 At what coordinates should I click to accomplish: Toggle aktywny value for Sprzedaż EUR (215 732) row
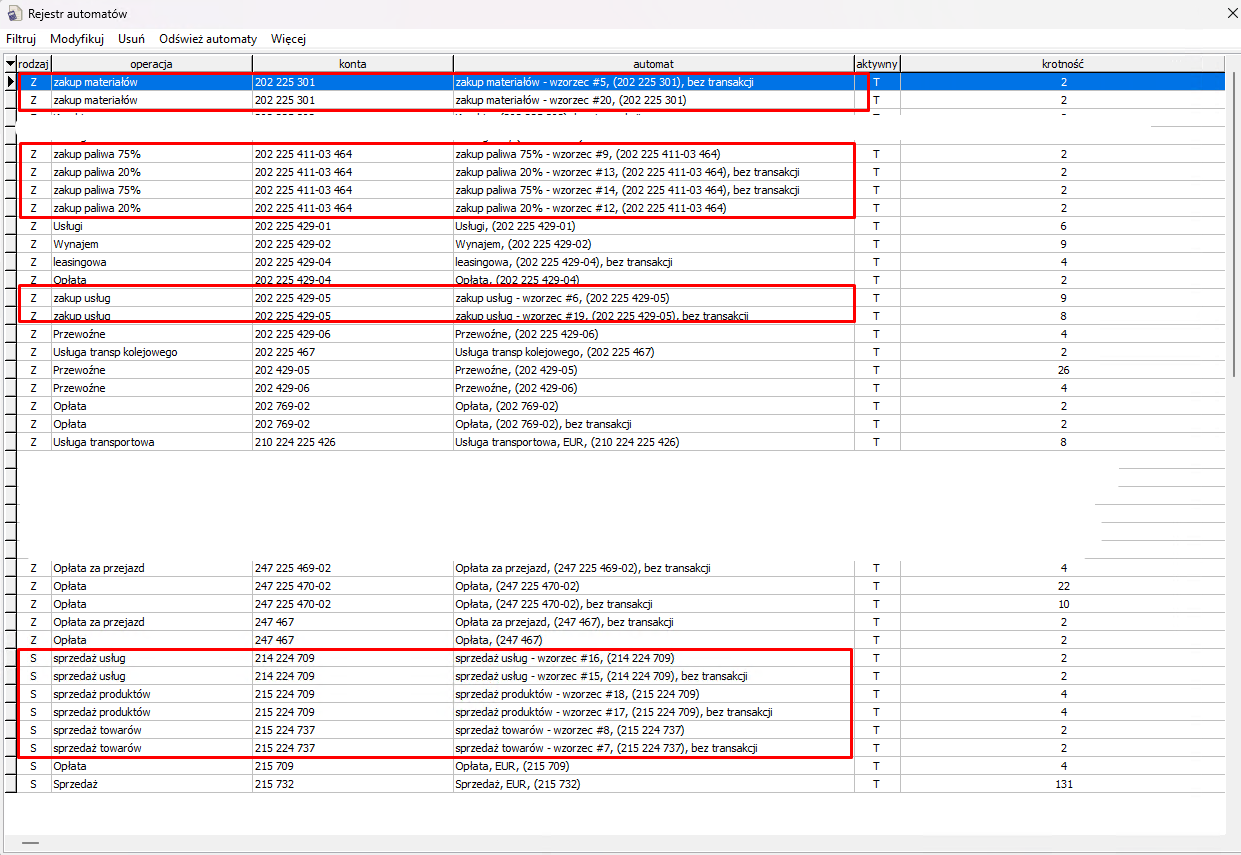point(877,784)
